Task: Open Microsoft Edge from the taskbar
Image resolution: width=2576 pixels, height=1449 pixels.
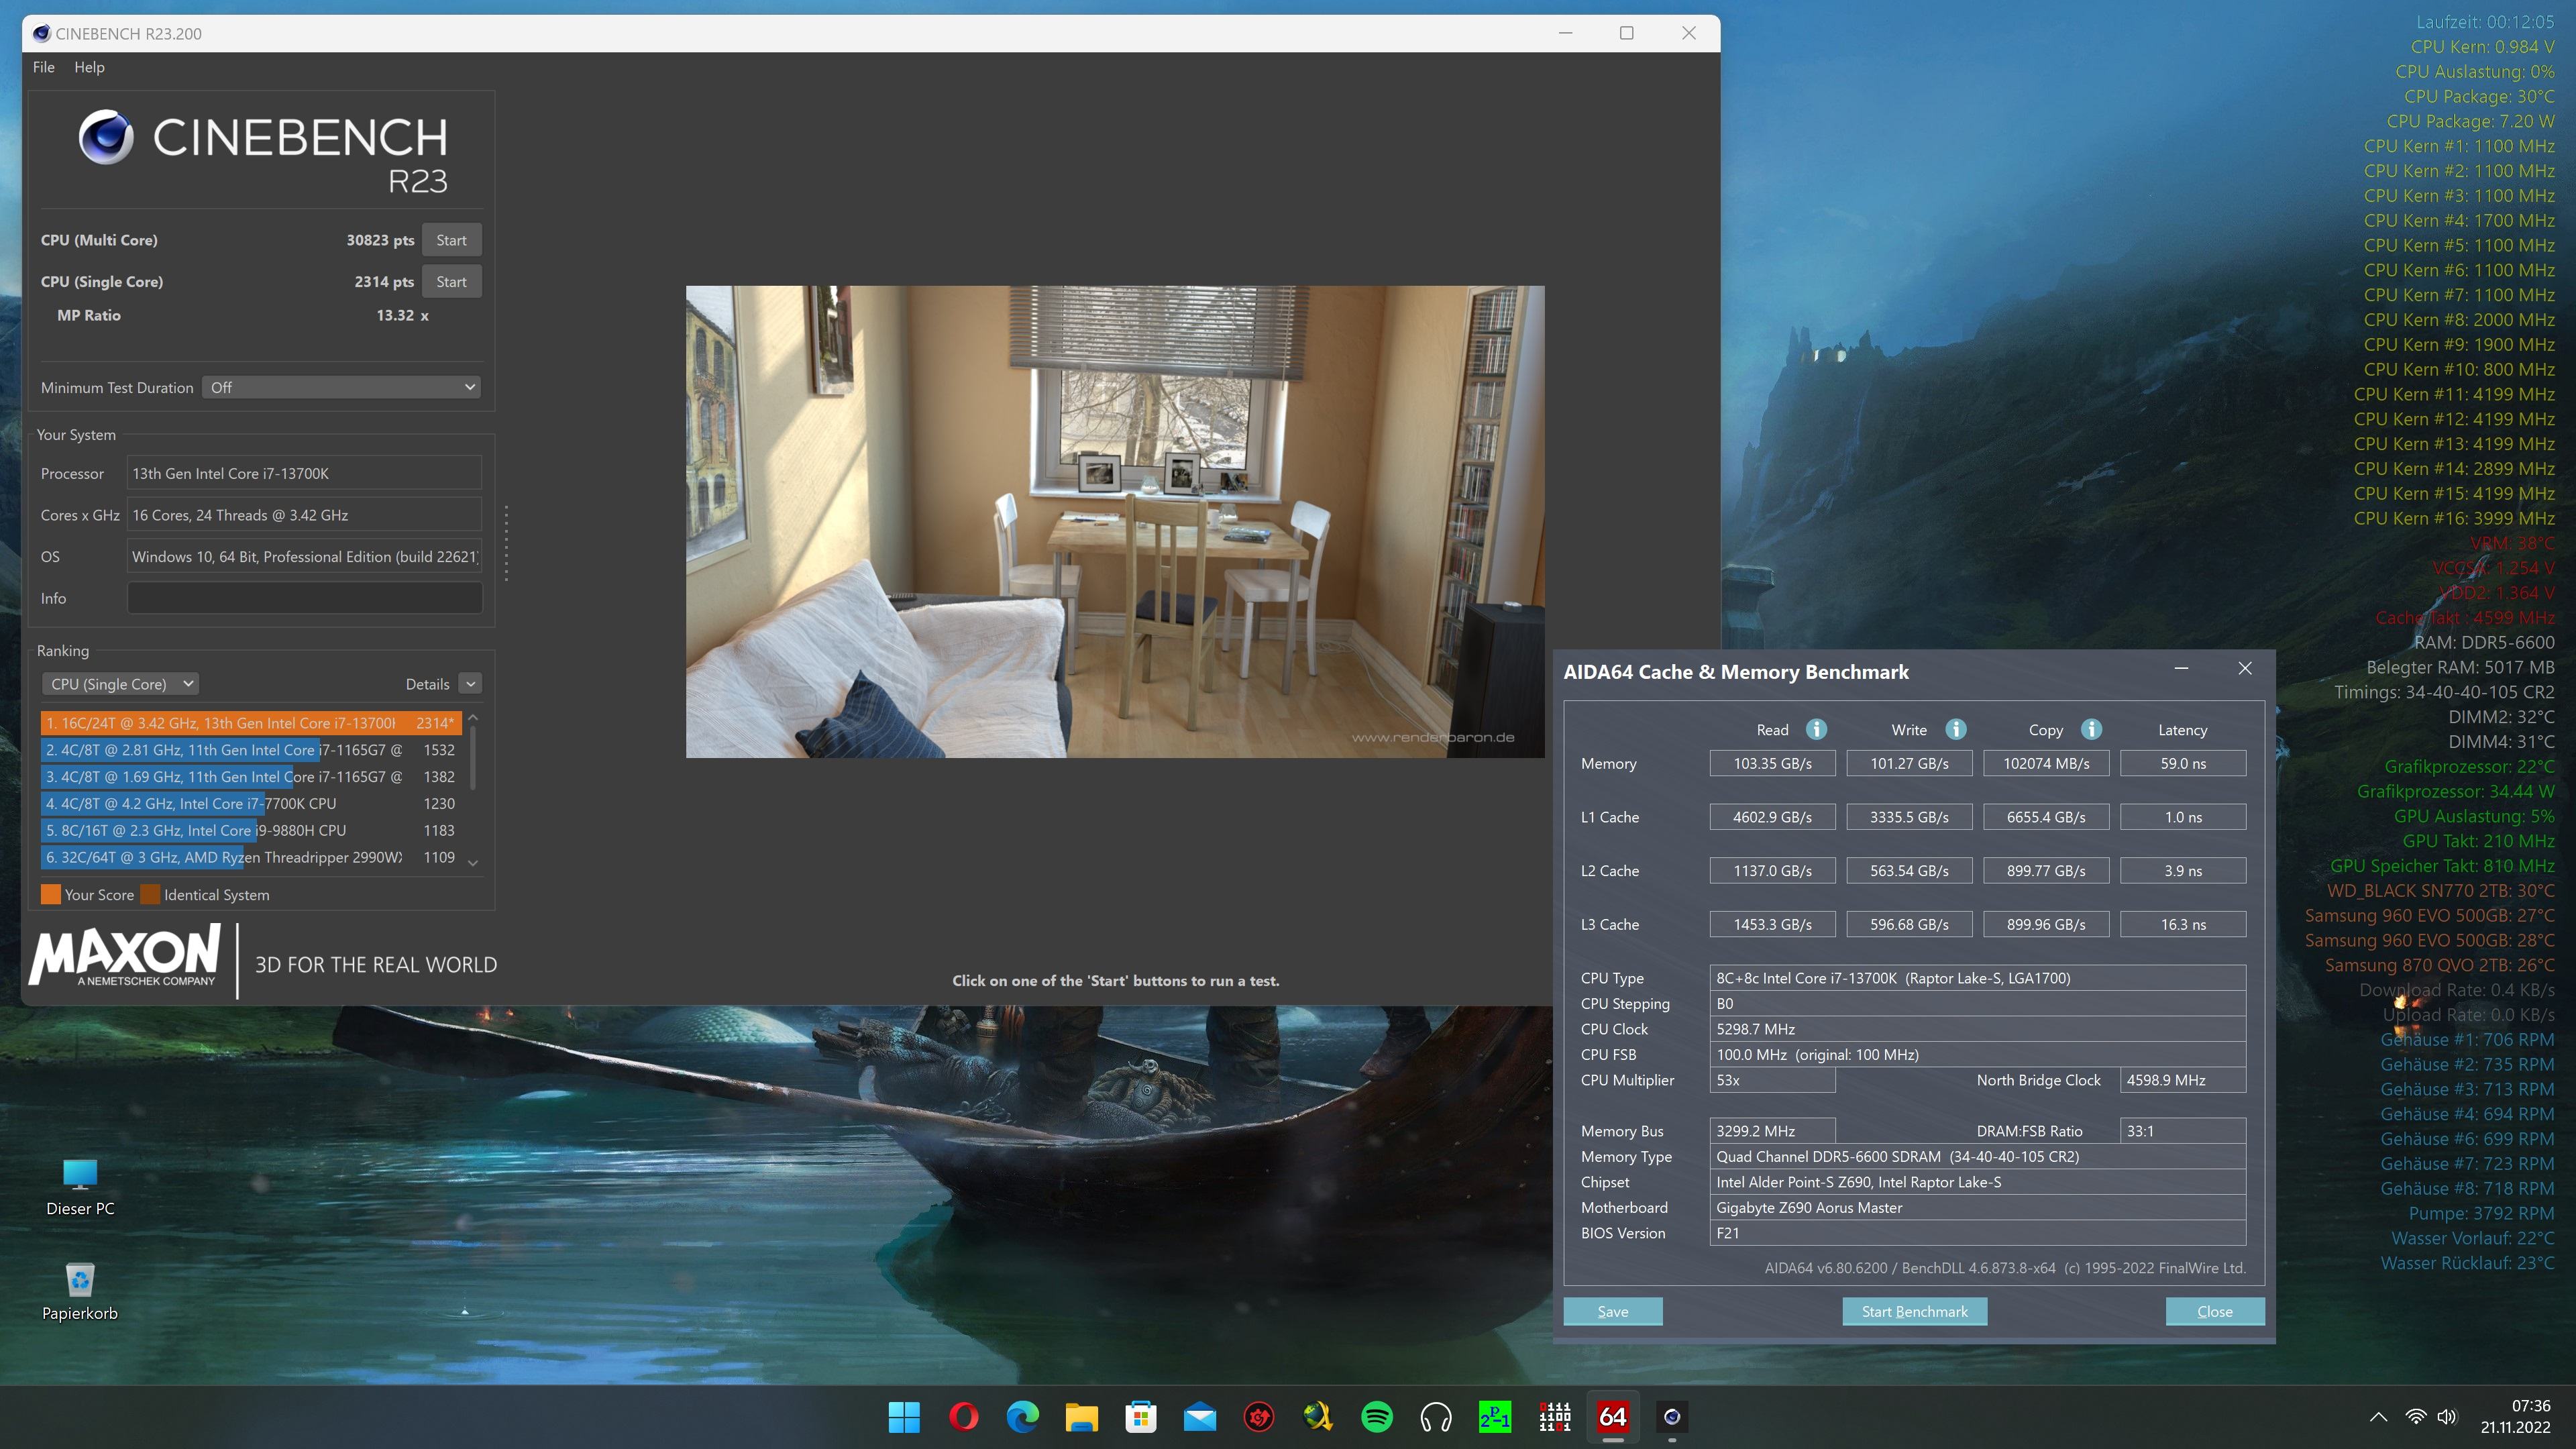Action: tap(1022, 1416)
